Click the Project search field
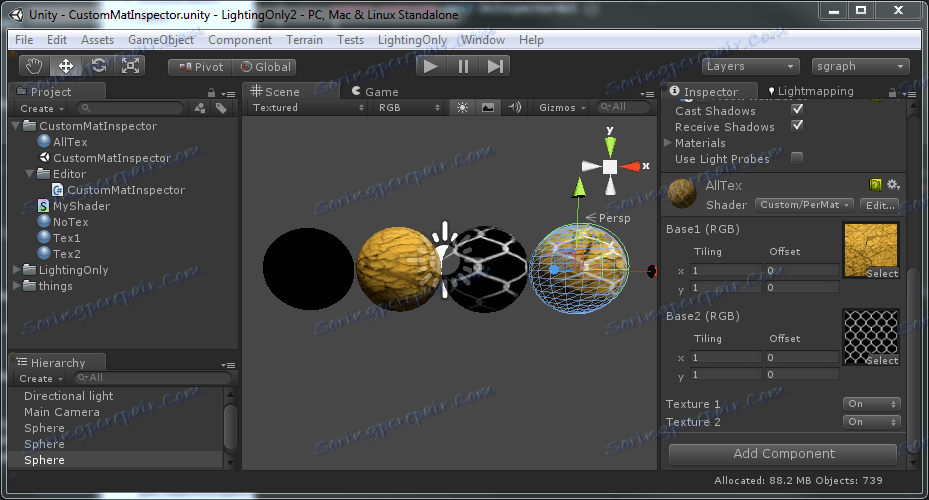This screenshot has width=929, height=500. tap(130, 108)
